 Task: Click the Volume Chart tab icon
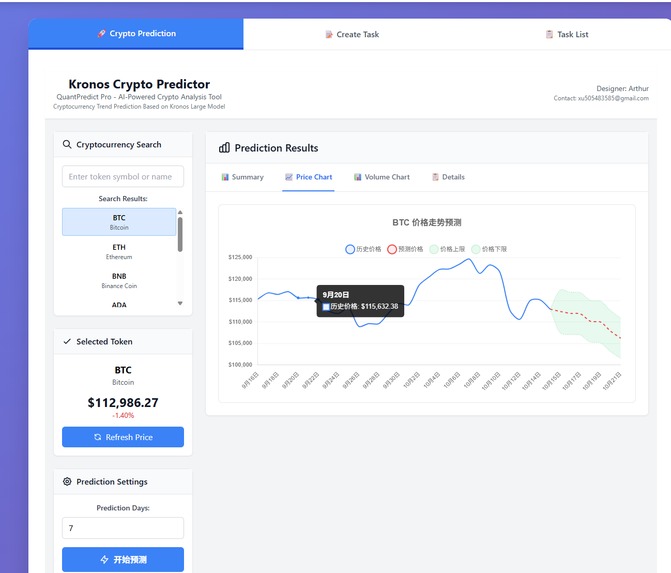(358, 177)
